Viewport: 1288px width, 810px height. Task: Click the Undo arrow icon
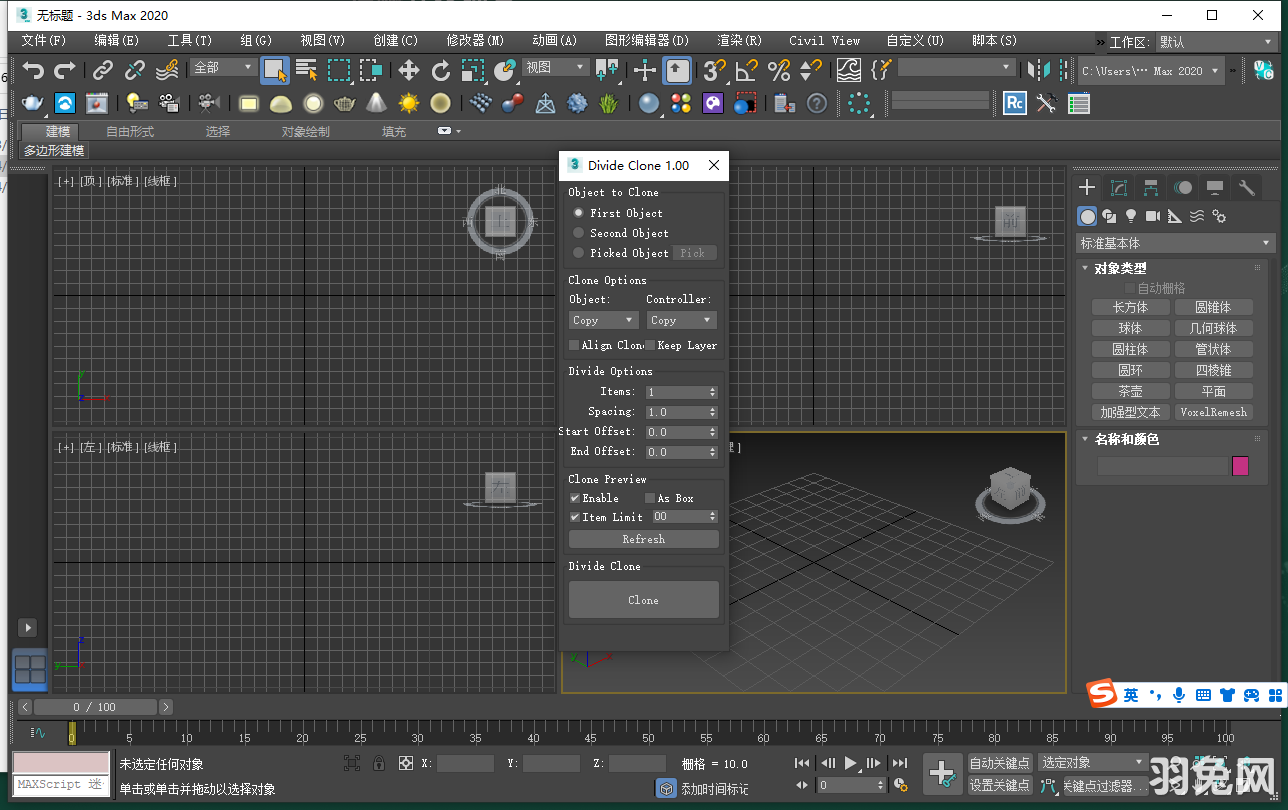[x=34, y=71]
